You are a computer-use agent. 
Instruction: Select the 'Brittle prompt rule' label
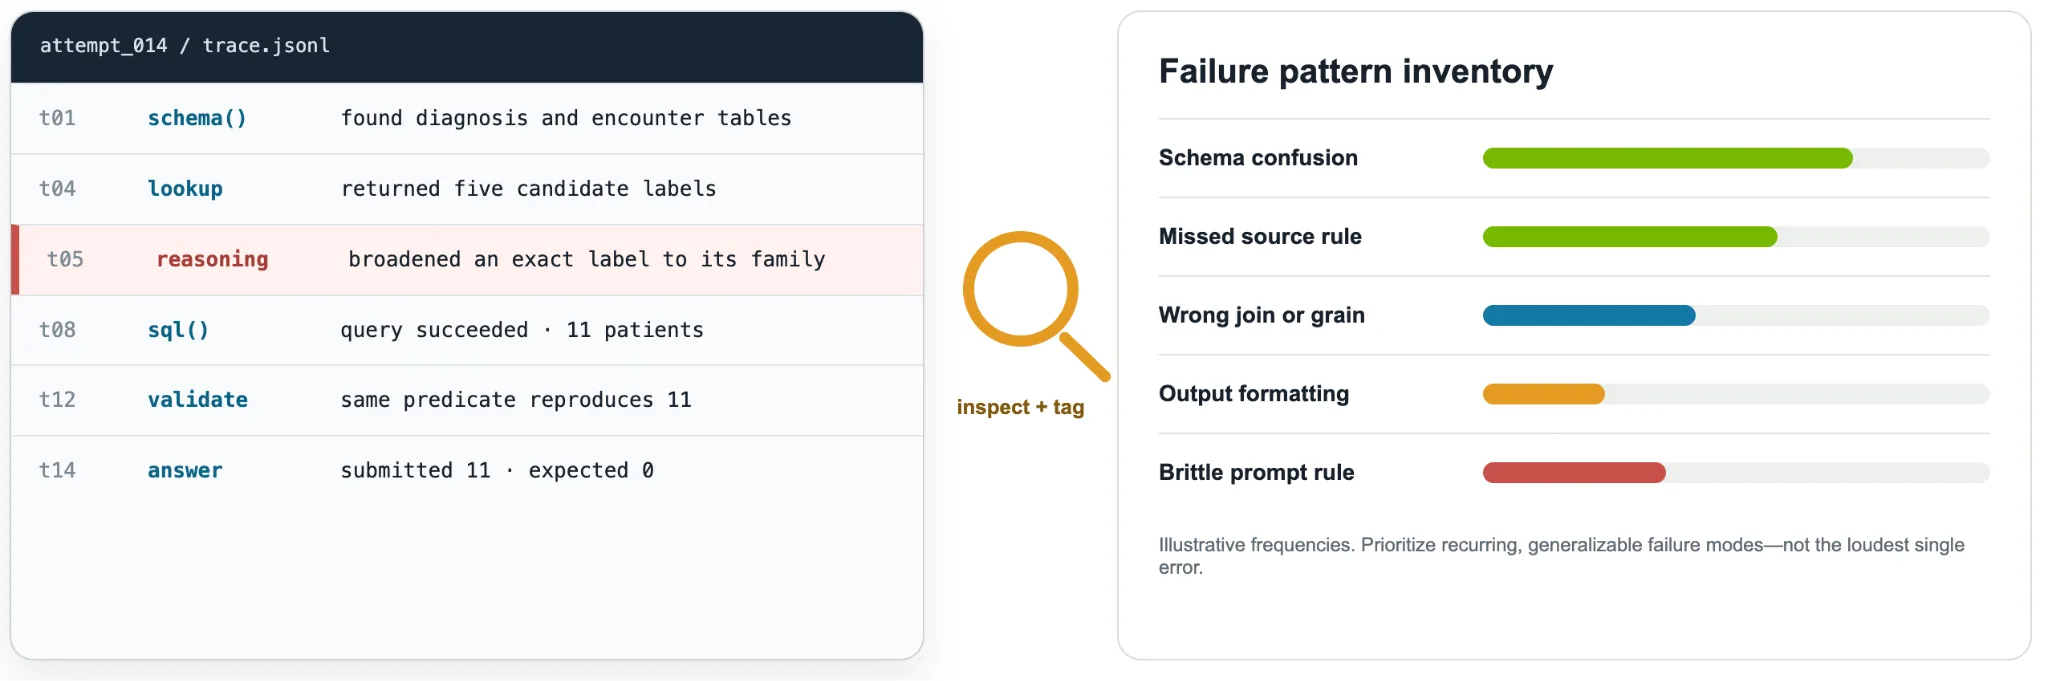pos(1256,473)
